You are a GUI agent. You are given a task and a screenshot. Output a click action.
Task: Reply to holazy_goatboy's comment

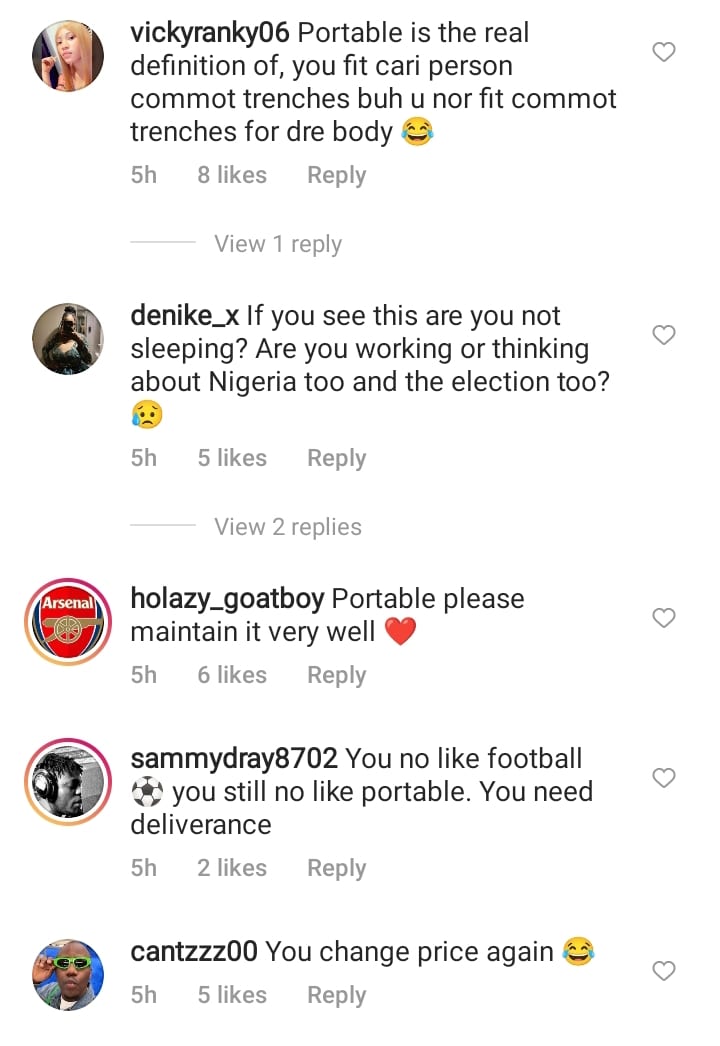pyautogui.click(x=336, y=675)
